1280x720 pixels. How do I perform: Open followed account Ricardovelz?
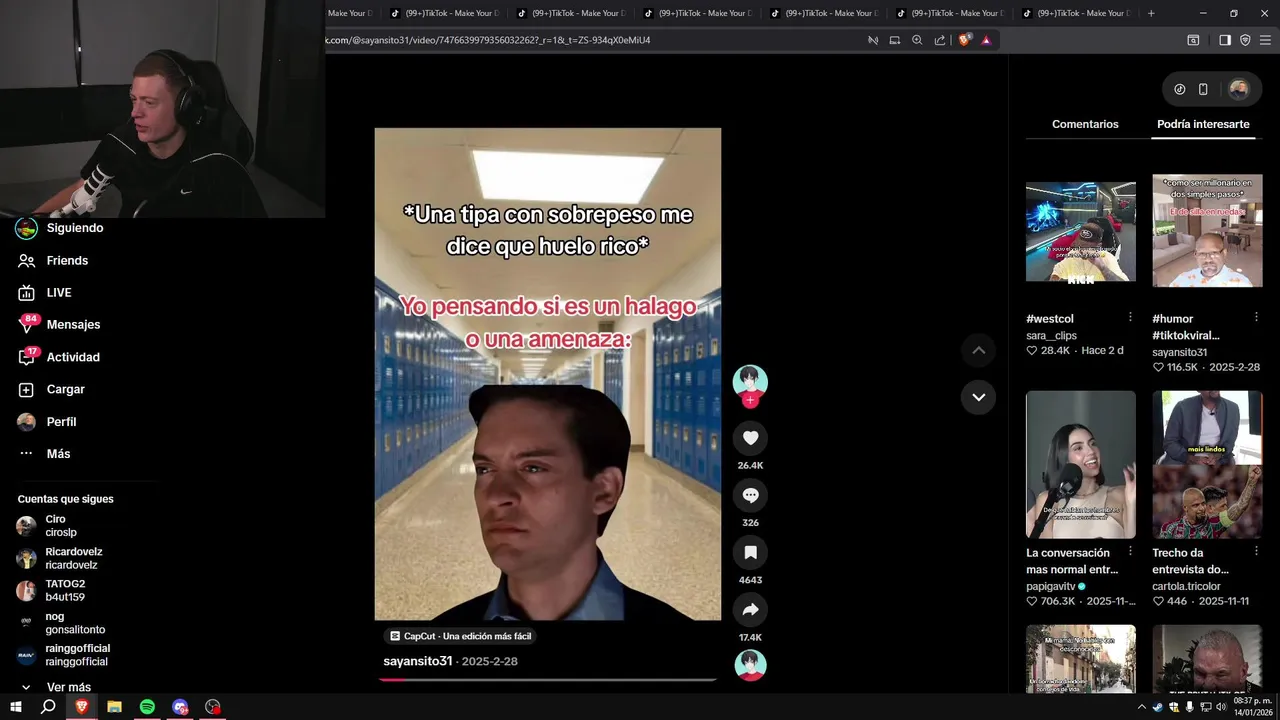[x=60, y=558]
